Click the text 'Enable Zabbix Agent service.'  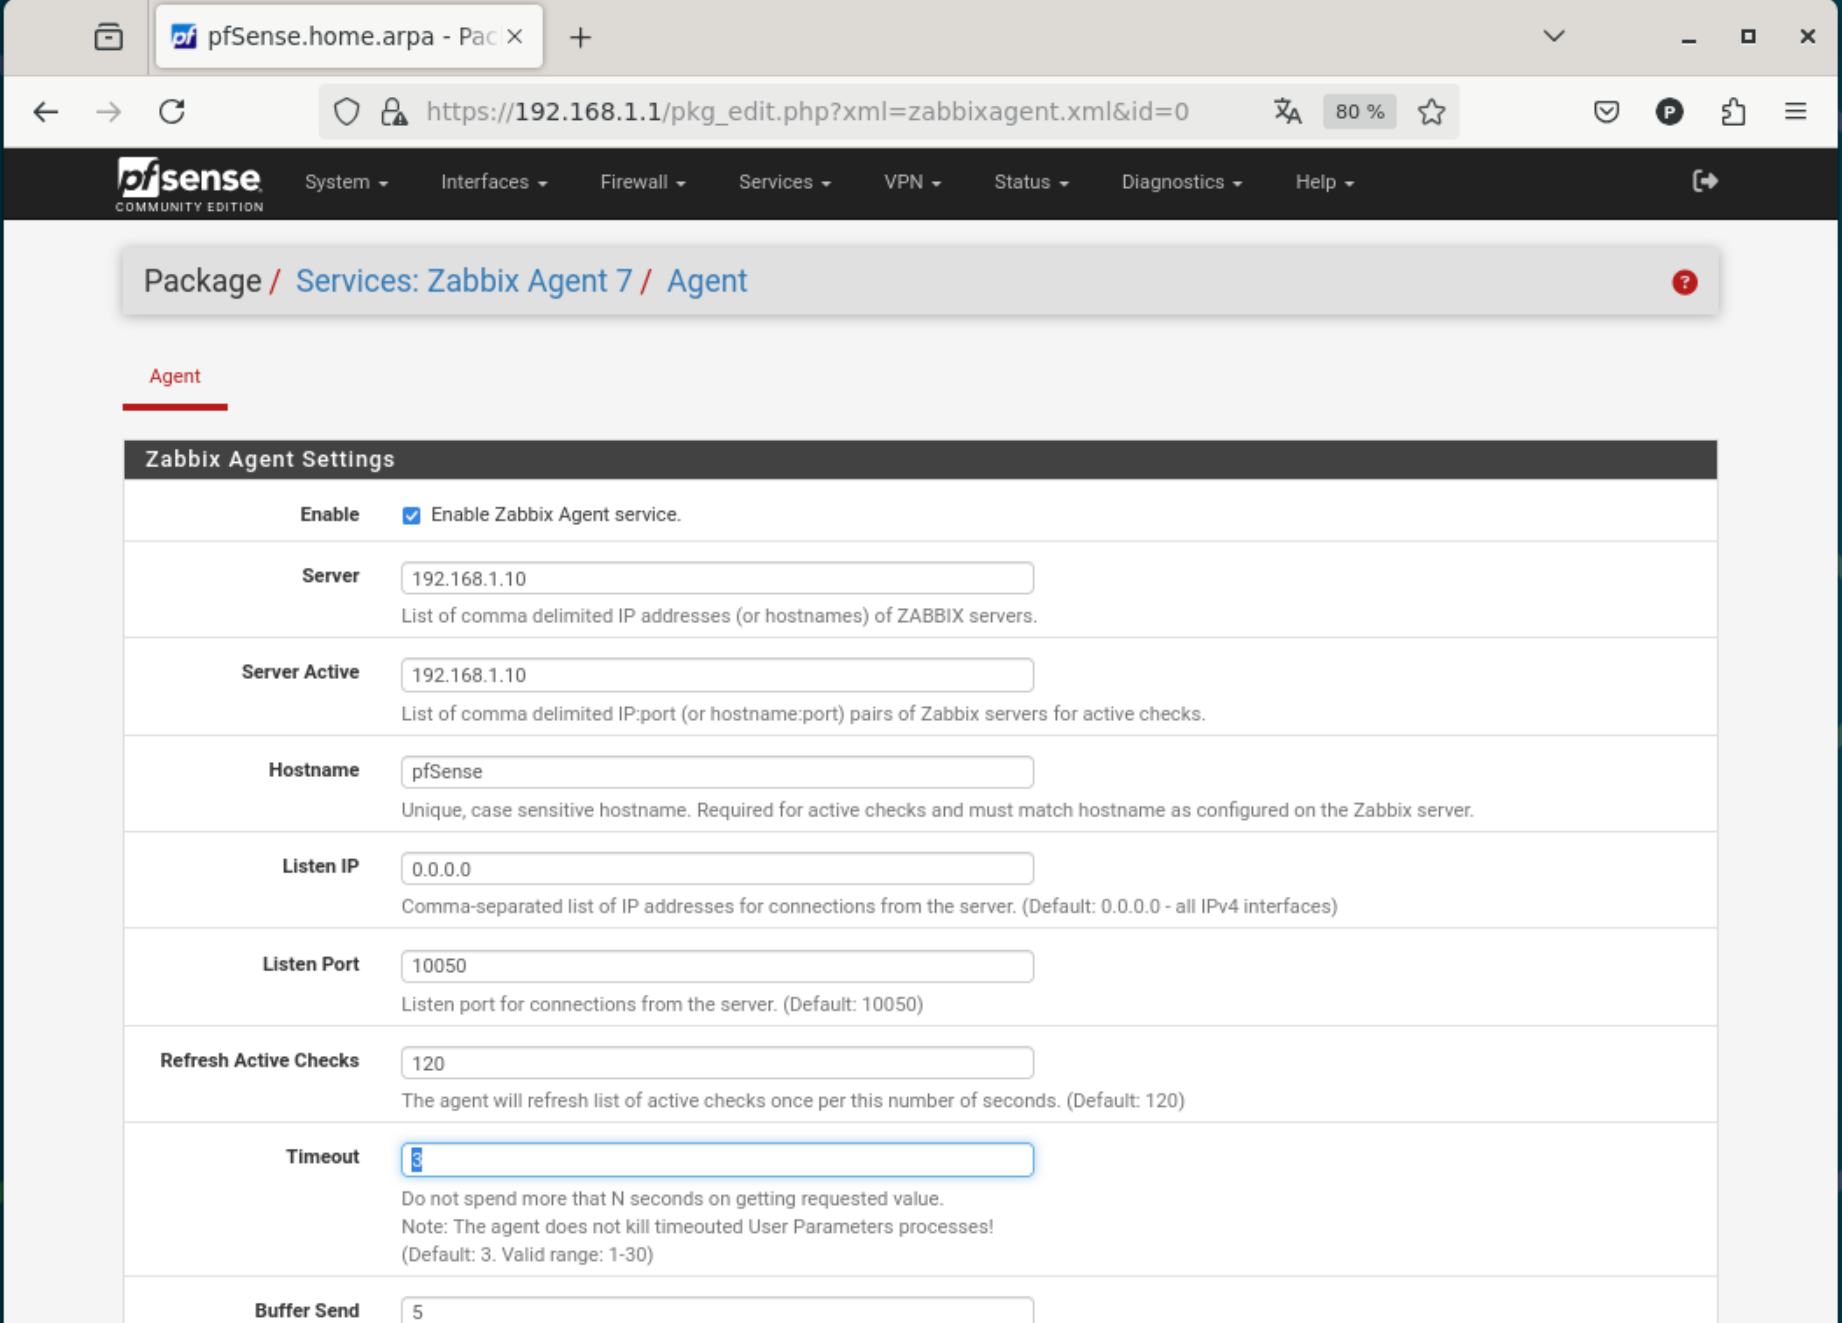[x=556, y=515]
